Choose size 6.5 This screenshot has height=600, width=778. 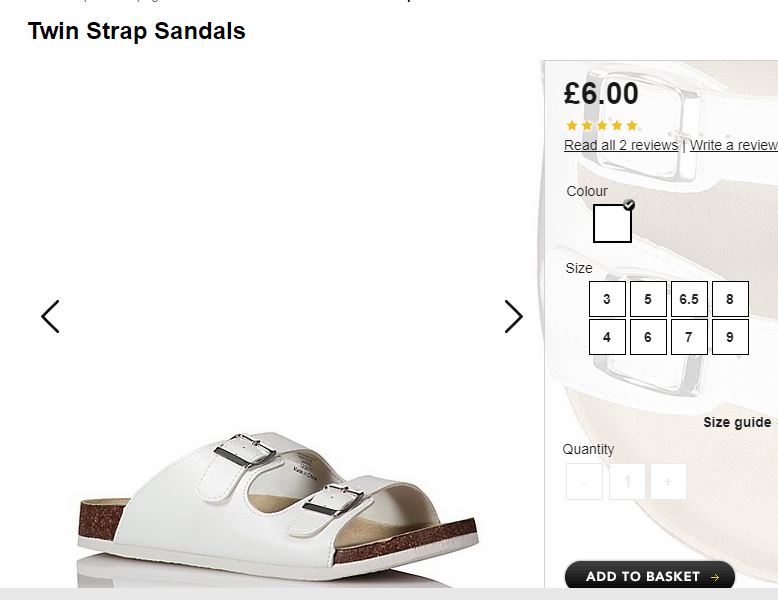tap(689, 299)
